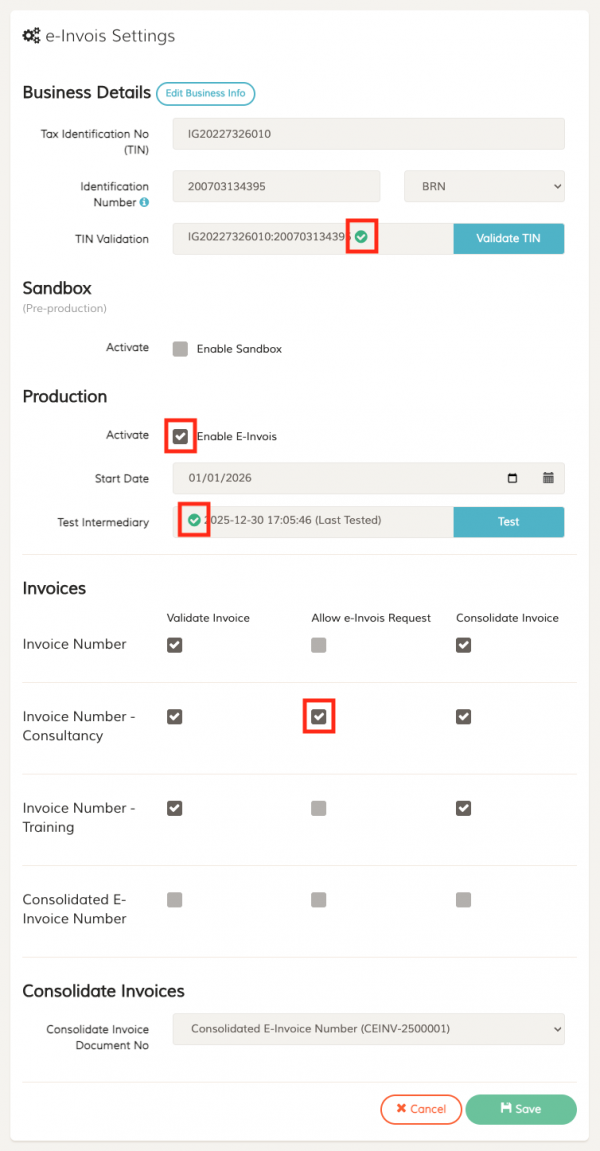Click the Identification Number info icon

click(x=144, y=203)
